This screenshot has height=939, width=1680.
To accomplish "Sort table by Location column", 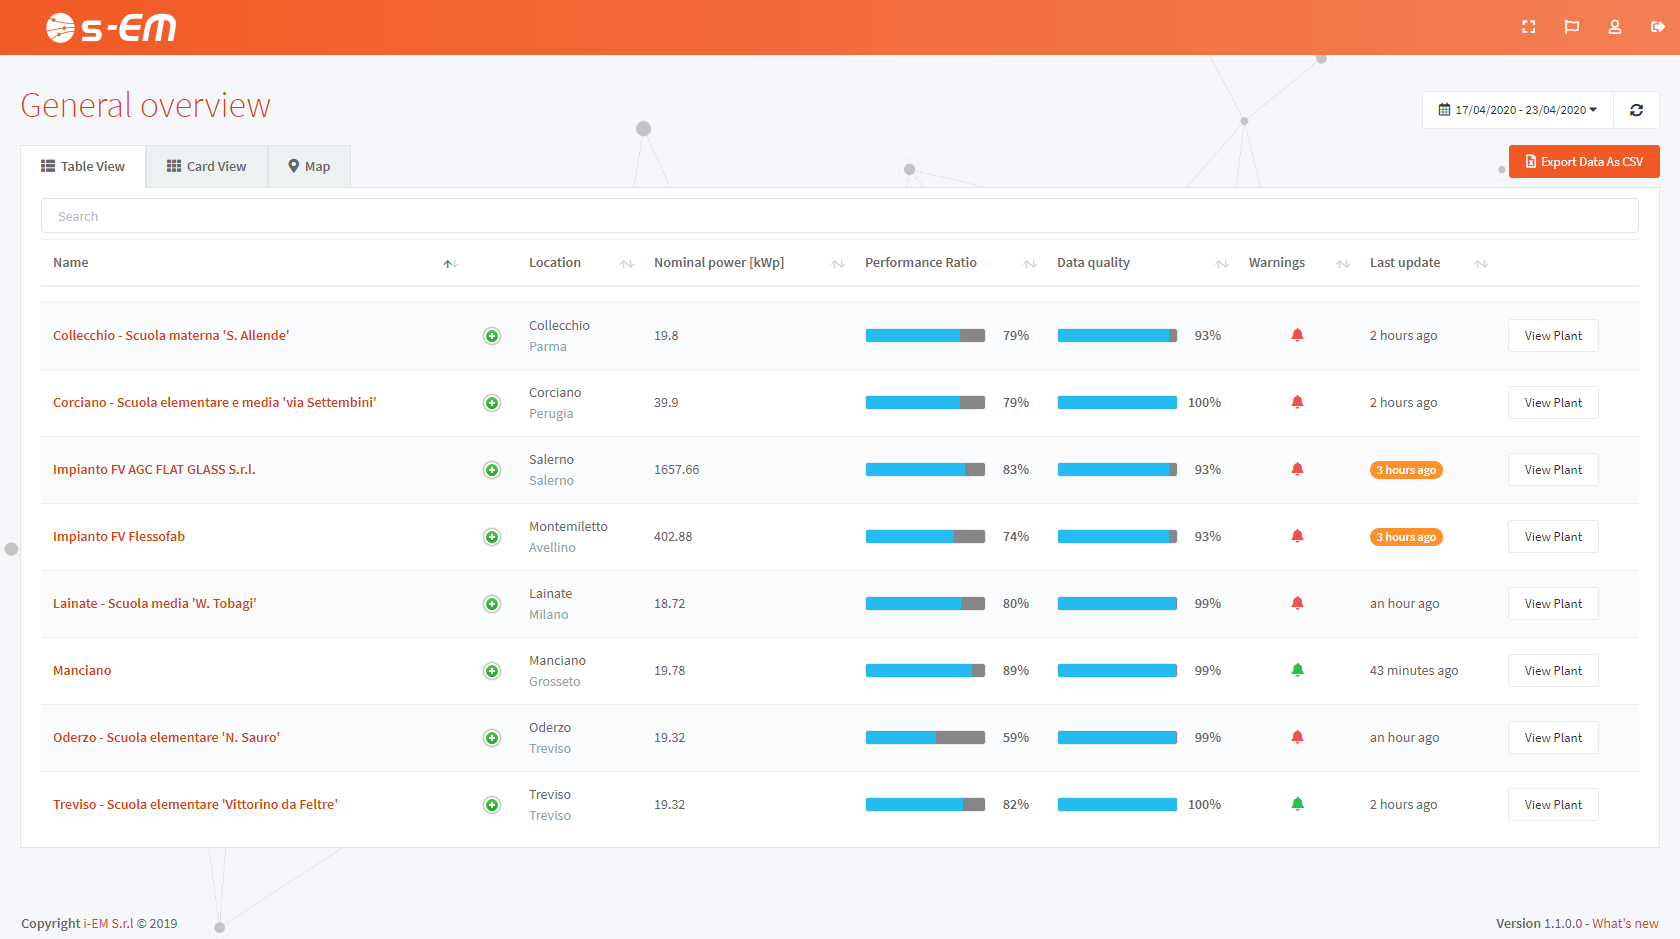I will [x=627, y=264].
